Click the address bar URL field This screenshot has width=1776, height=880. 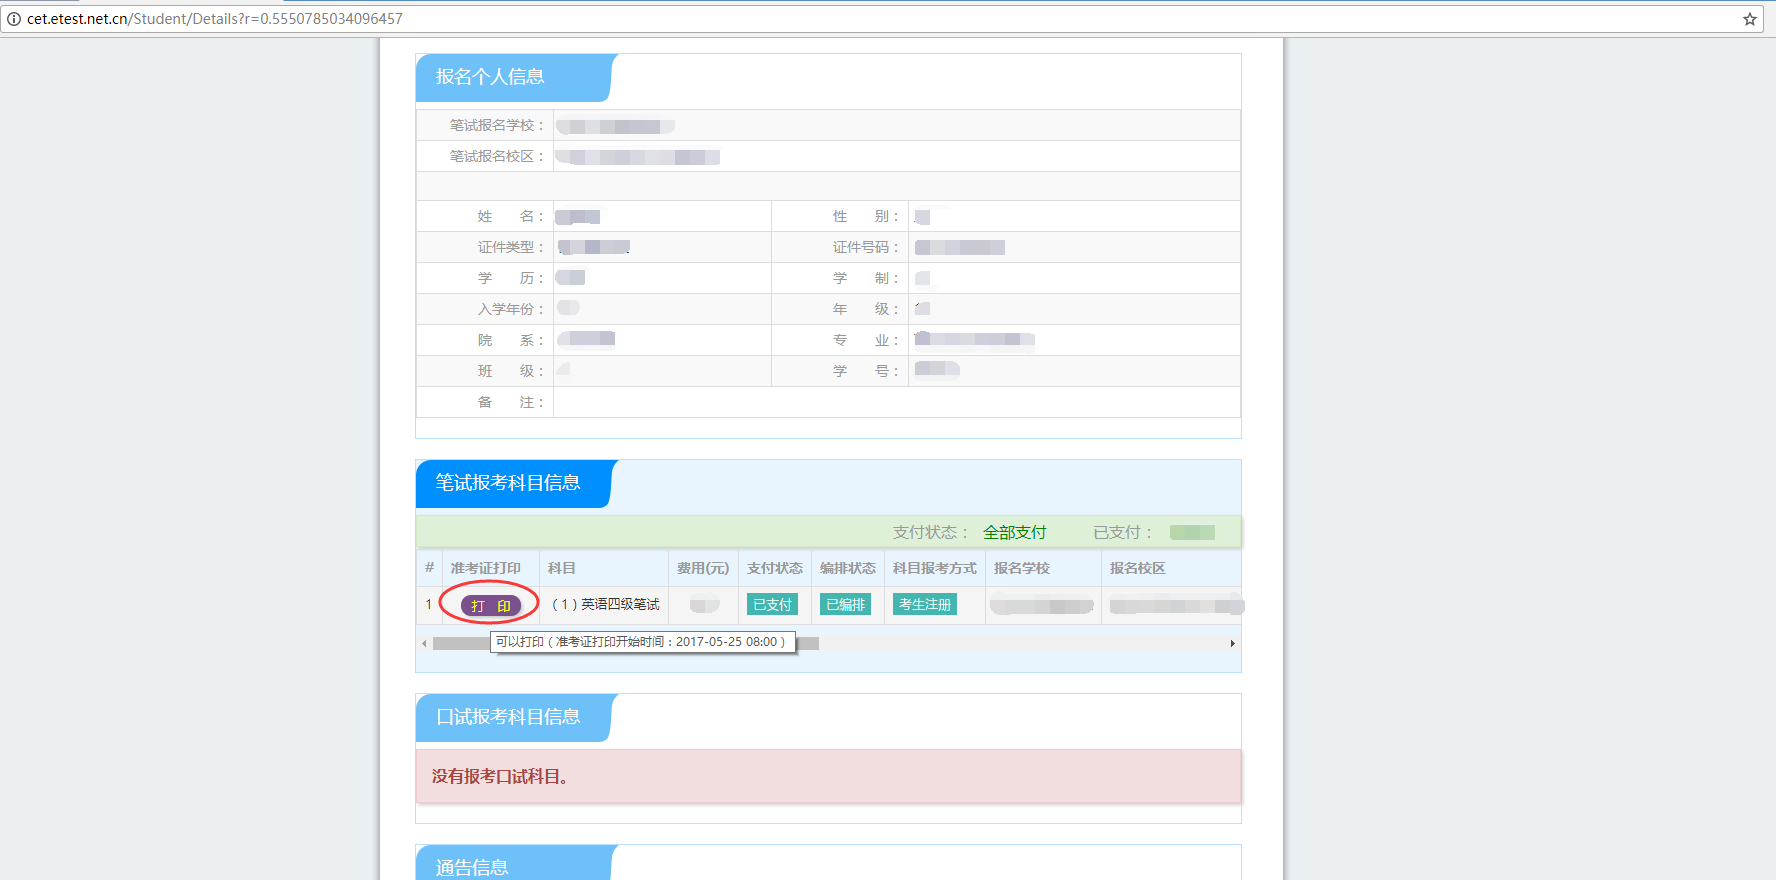coord(700,19)
